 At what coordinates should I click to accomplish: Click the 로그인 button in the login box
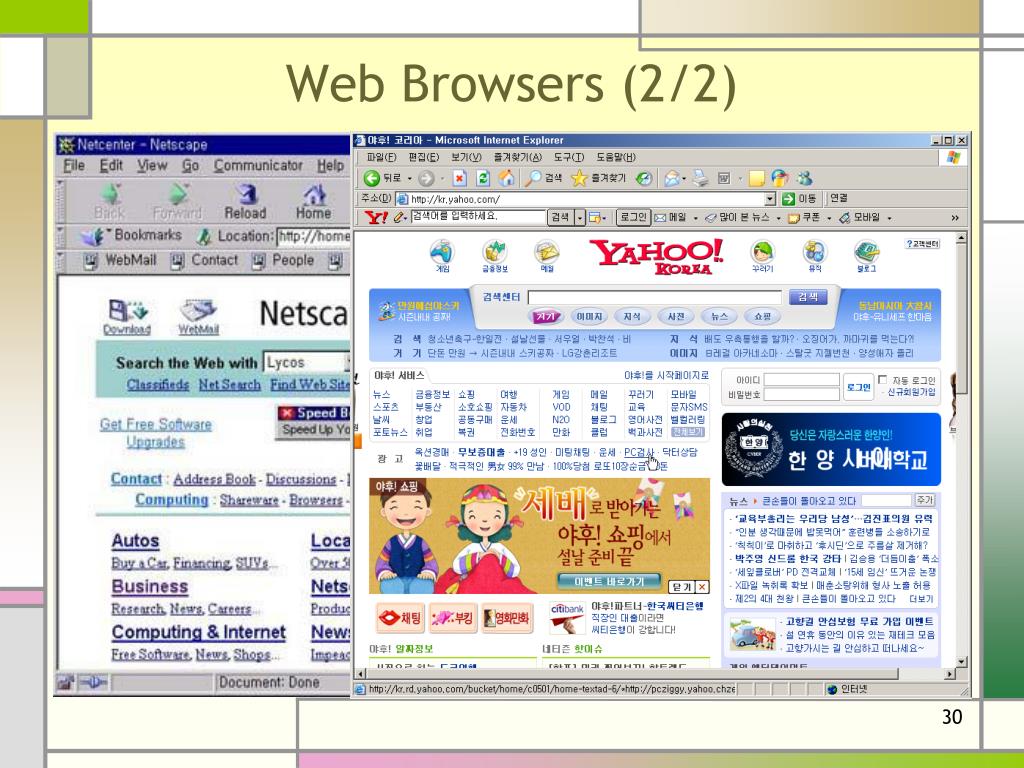[x=858, y=387]
